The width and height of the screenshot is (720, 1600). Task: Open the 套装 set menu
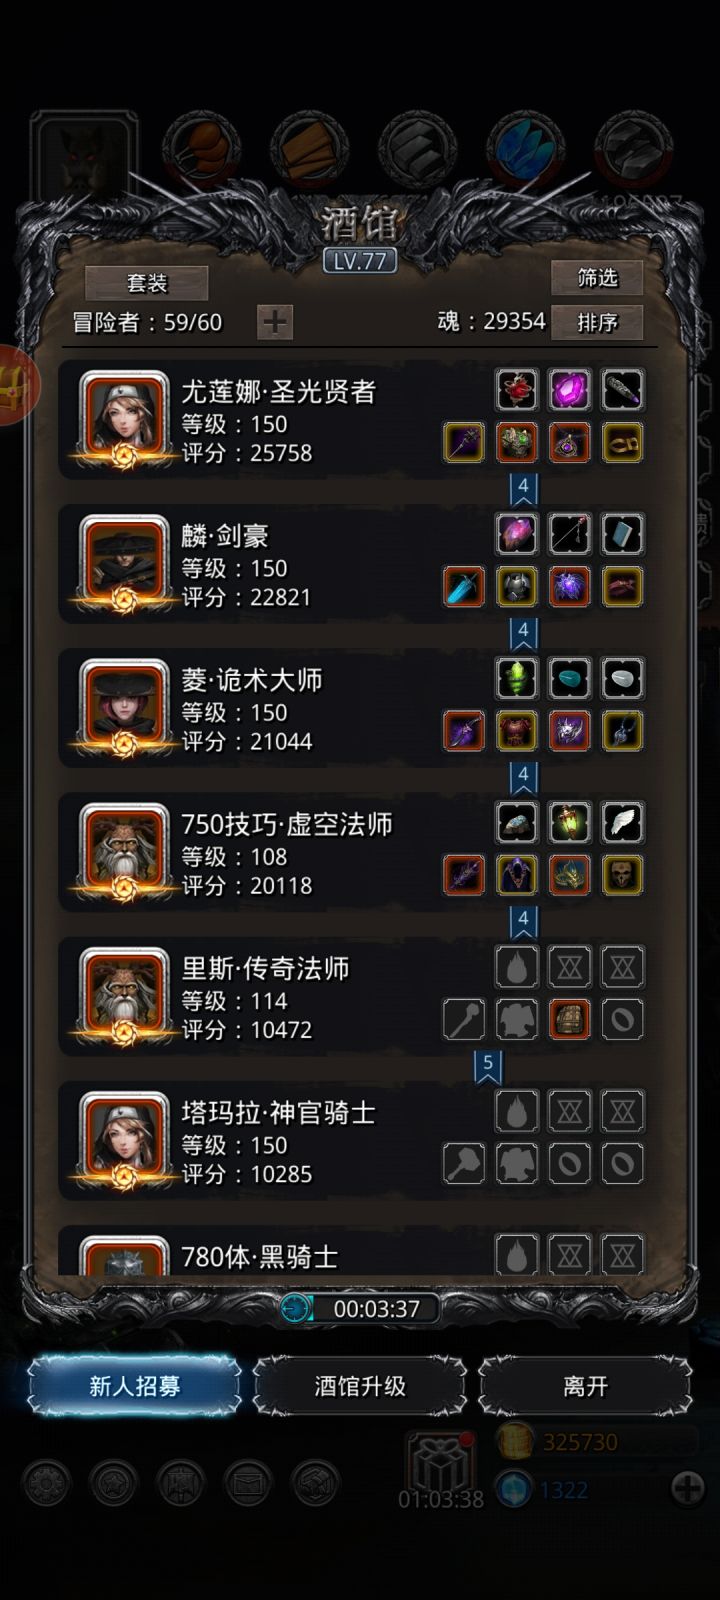[147, 283]
